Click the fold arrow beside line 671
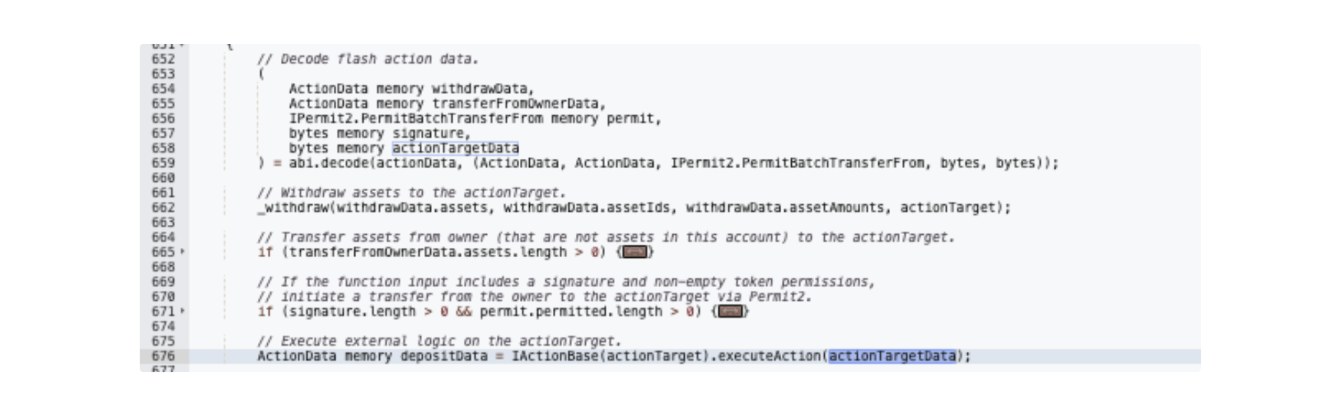1326x412 pixels. (x=182, y=312)
